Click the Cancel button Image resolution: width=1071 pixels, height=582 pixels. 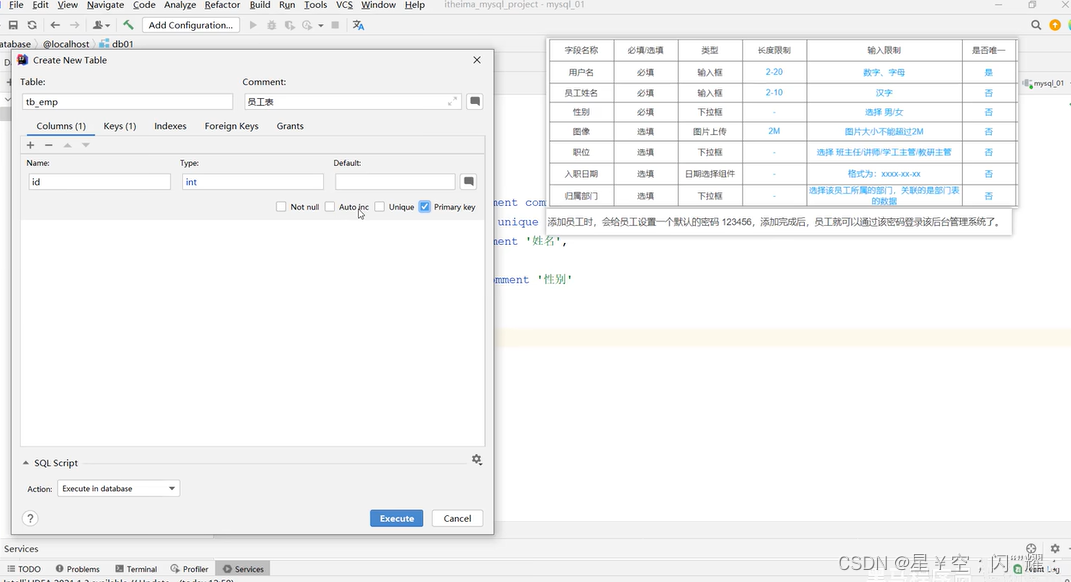click(457, 518)
